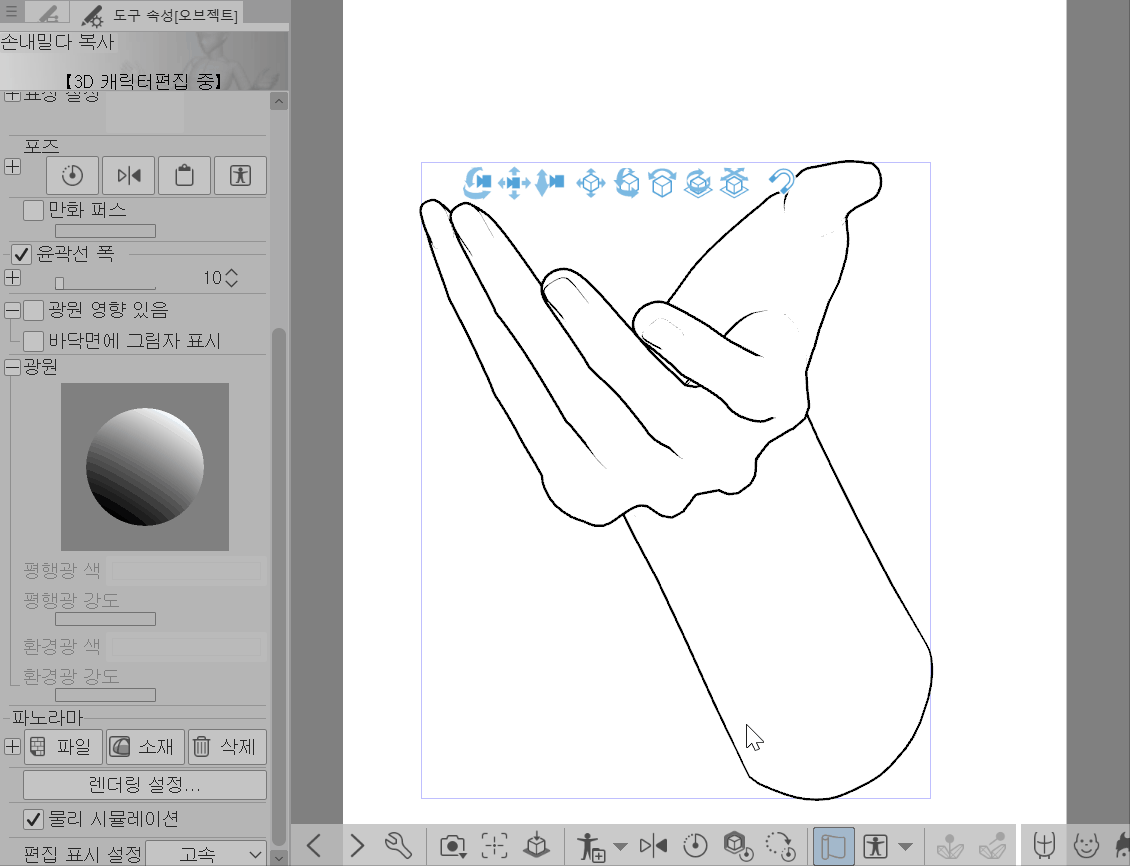Toggle the highlighted blue launcher icon
Viewport: 1130px width, 866px height.
tap(833, 845)
